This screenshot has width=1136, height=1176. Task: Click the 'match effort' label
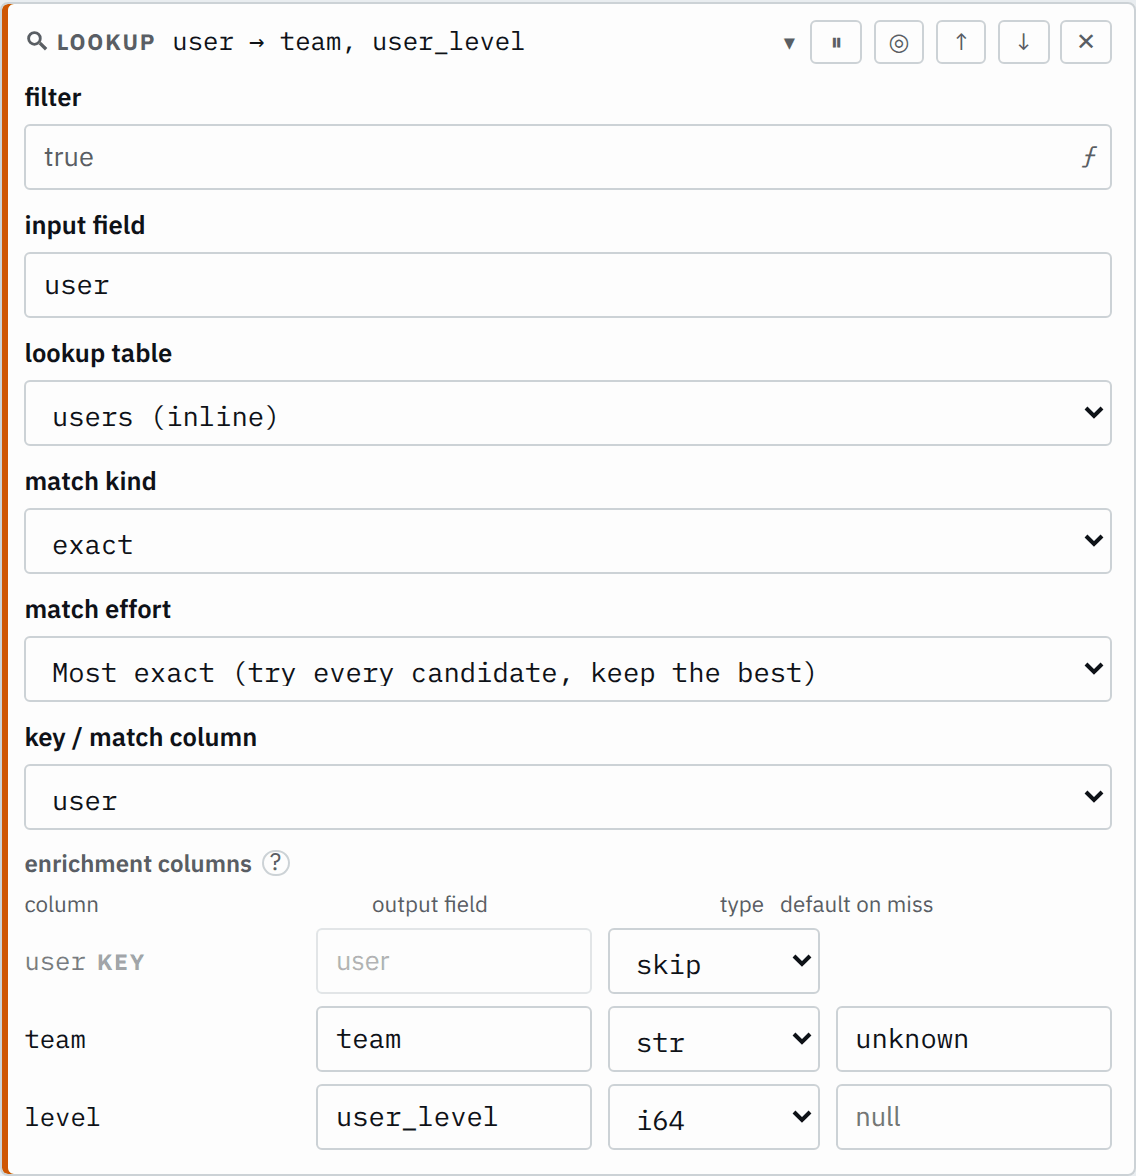tap(98, 610)
